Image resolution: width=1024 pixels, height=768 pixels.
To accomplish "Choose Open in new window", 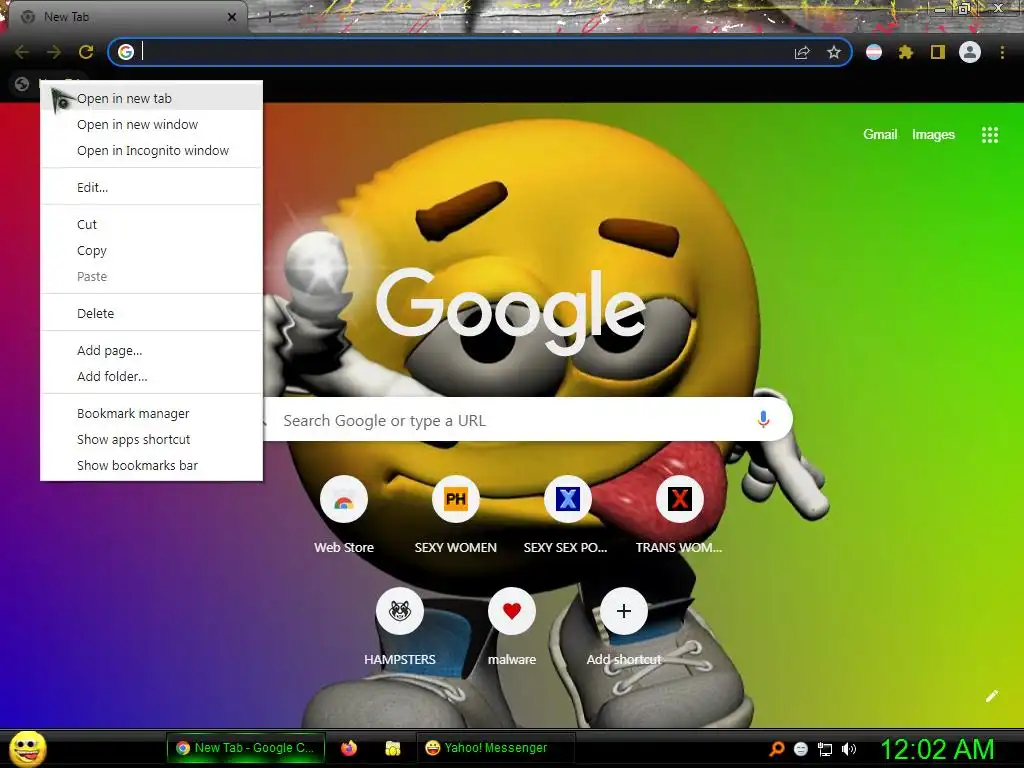I will pos(152,124).
